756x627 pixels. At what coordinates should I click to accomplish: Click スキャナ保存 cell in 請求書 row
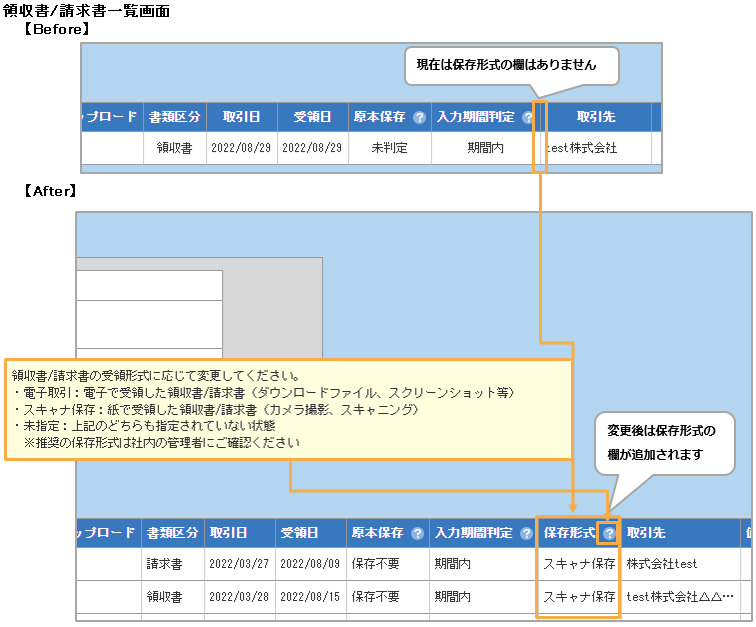click(x=578, y=564)
